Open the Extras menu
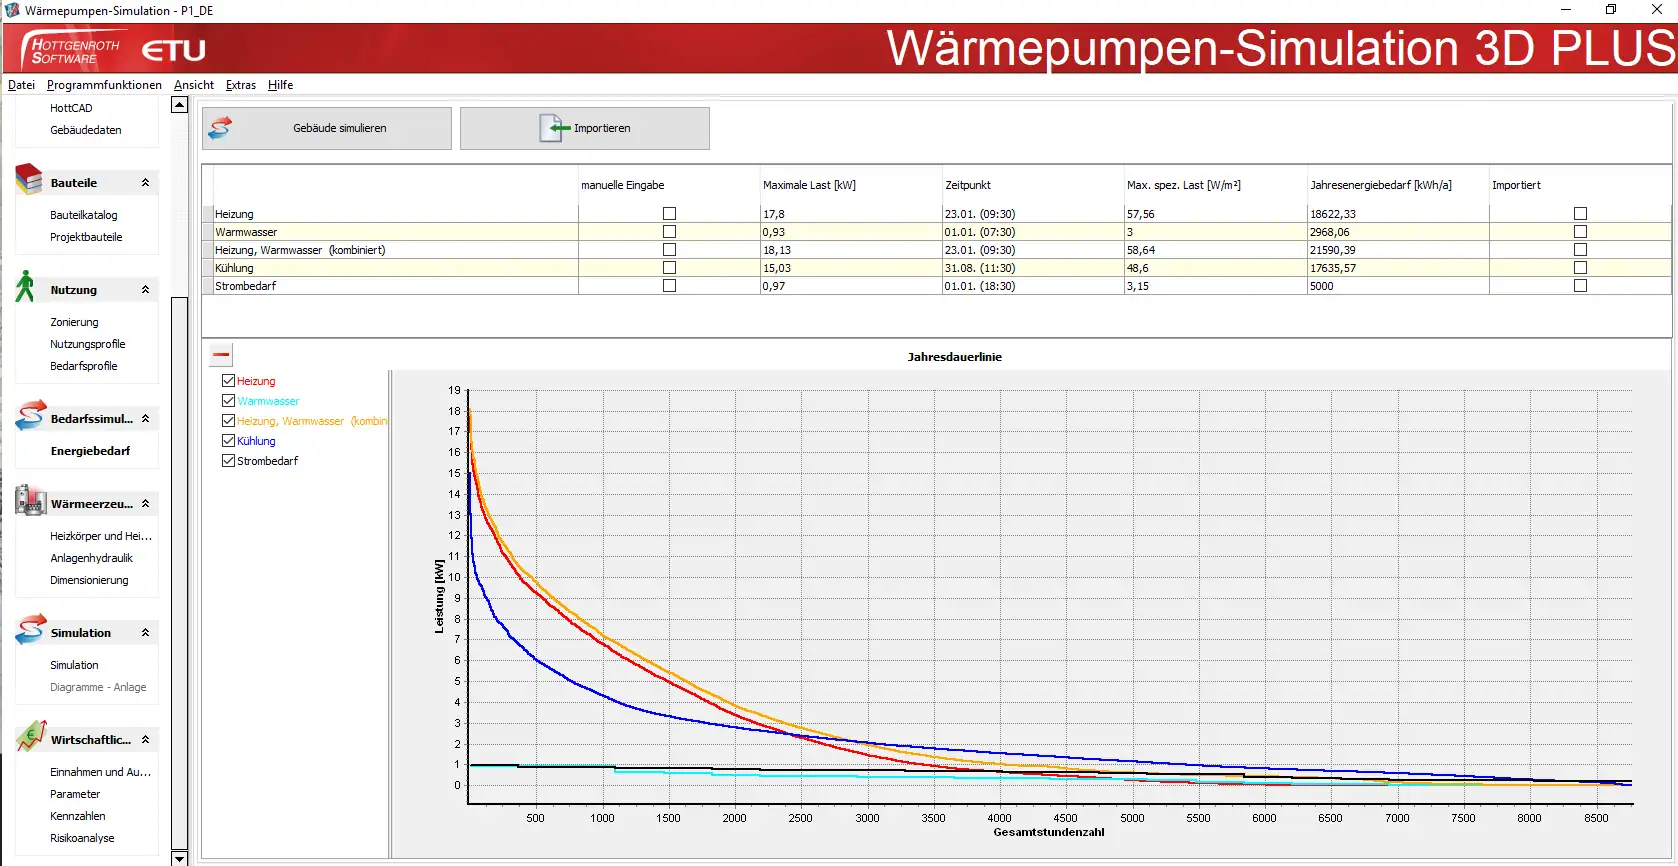 click(x=240, y=85)
